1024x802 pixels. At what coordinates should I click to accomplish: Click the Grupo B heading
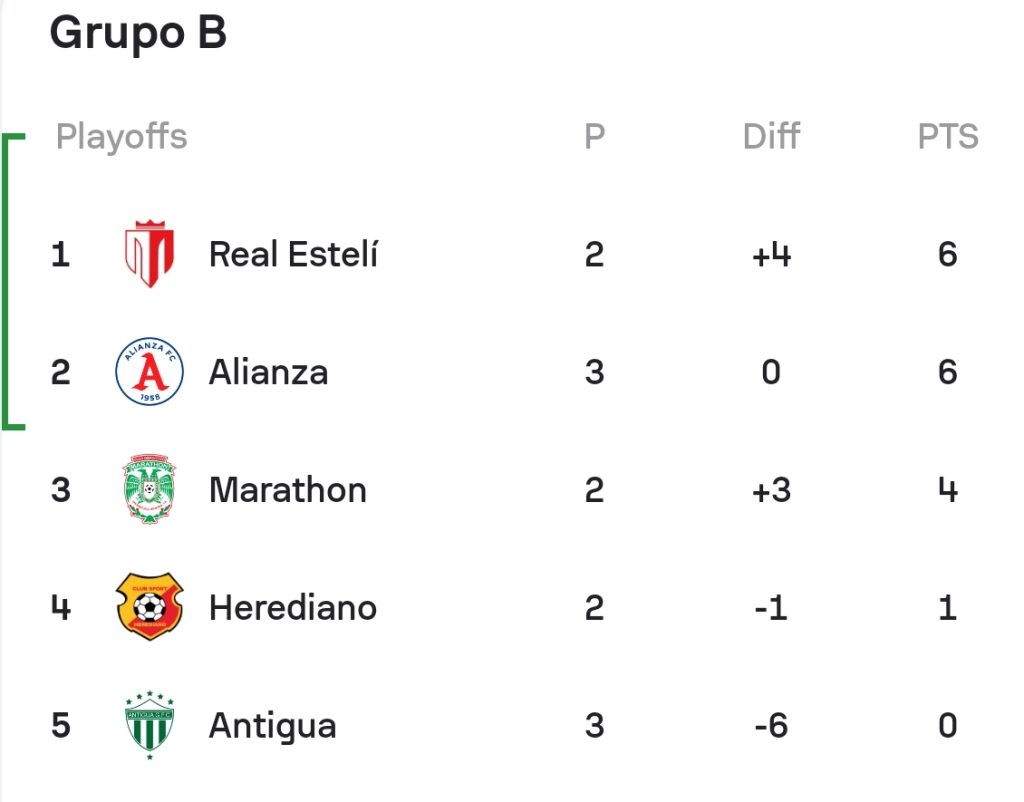click(138, 33)
